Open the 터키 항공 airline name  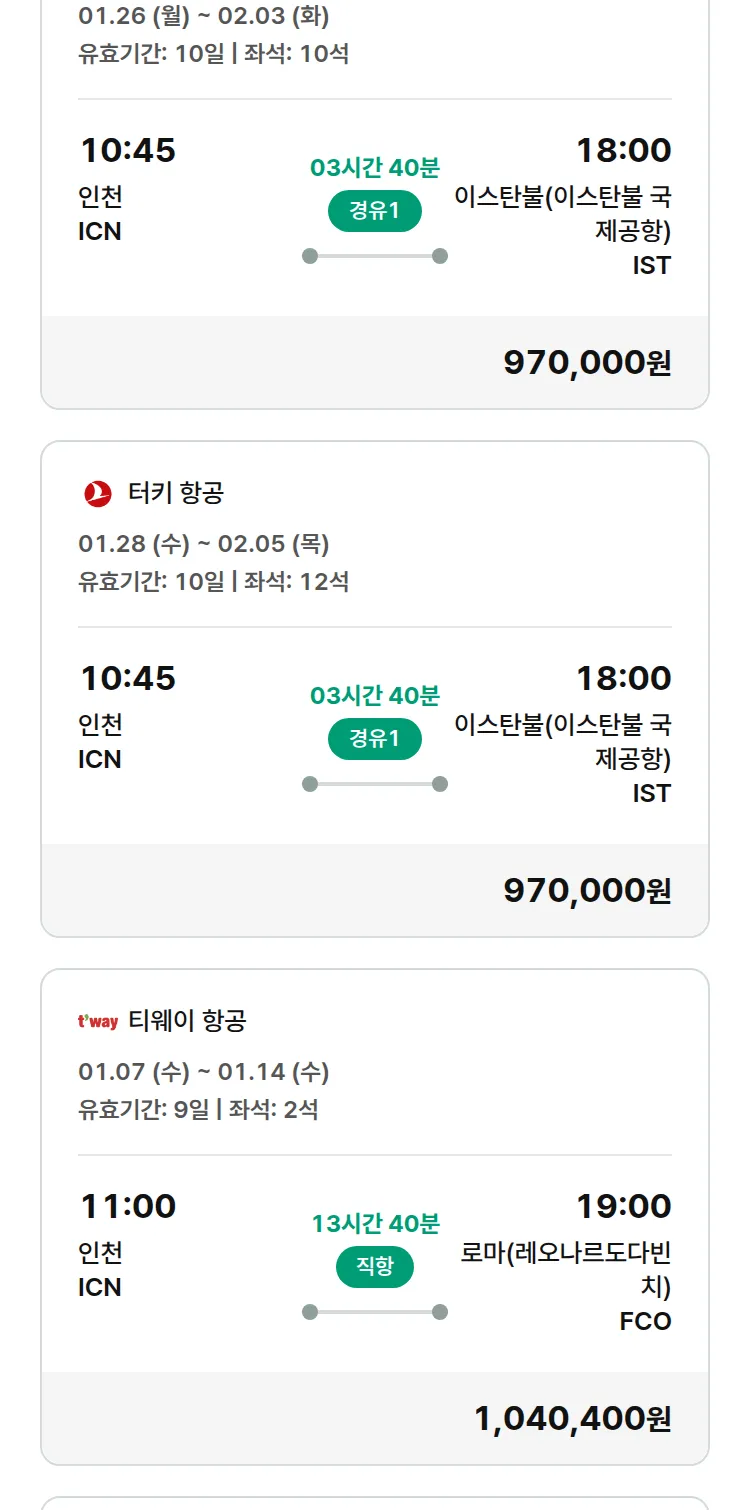[x=176, y=493]
